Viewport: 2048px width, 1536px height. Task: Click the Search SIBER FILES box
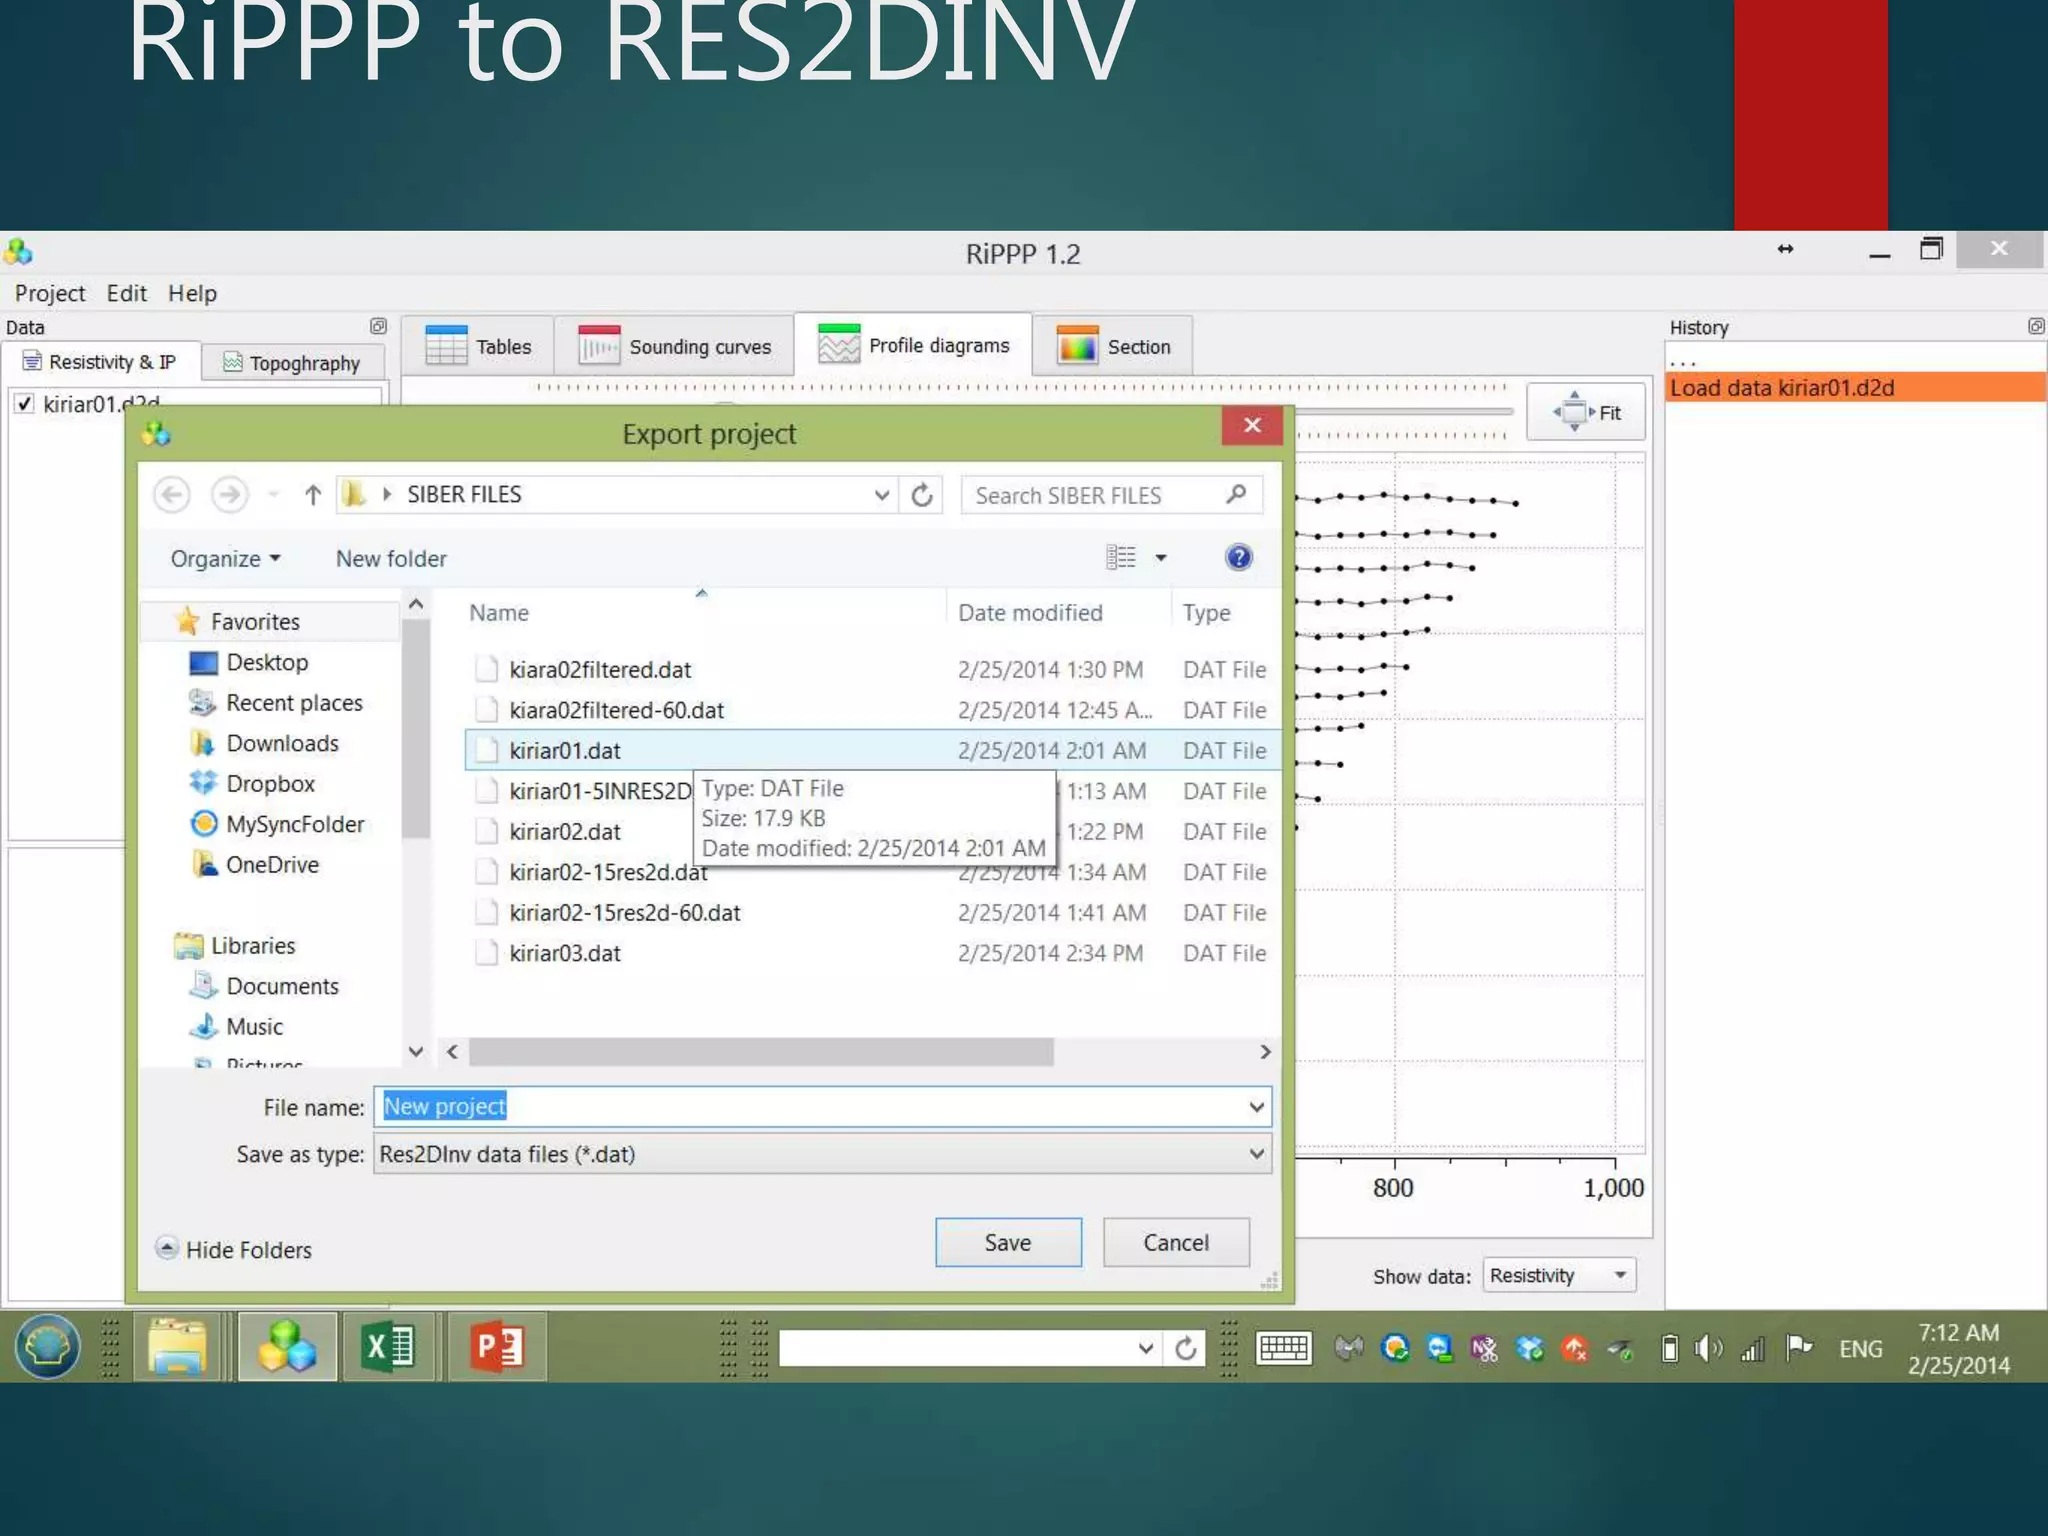pyautogui.click(x=1112, y=495)
